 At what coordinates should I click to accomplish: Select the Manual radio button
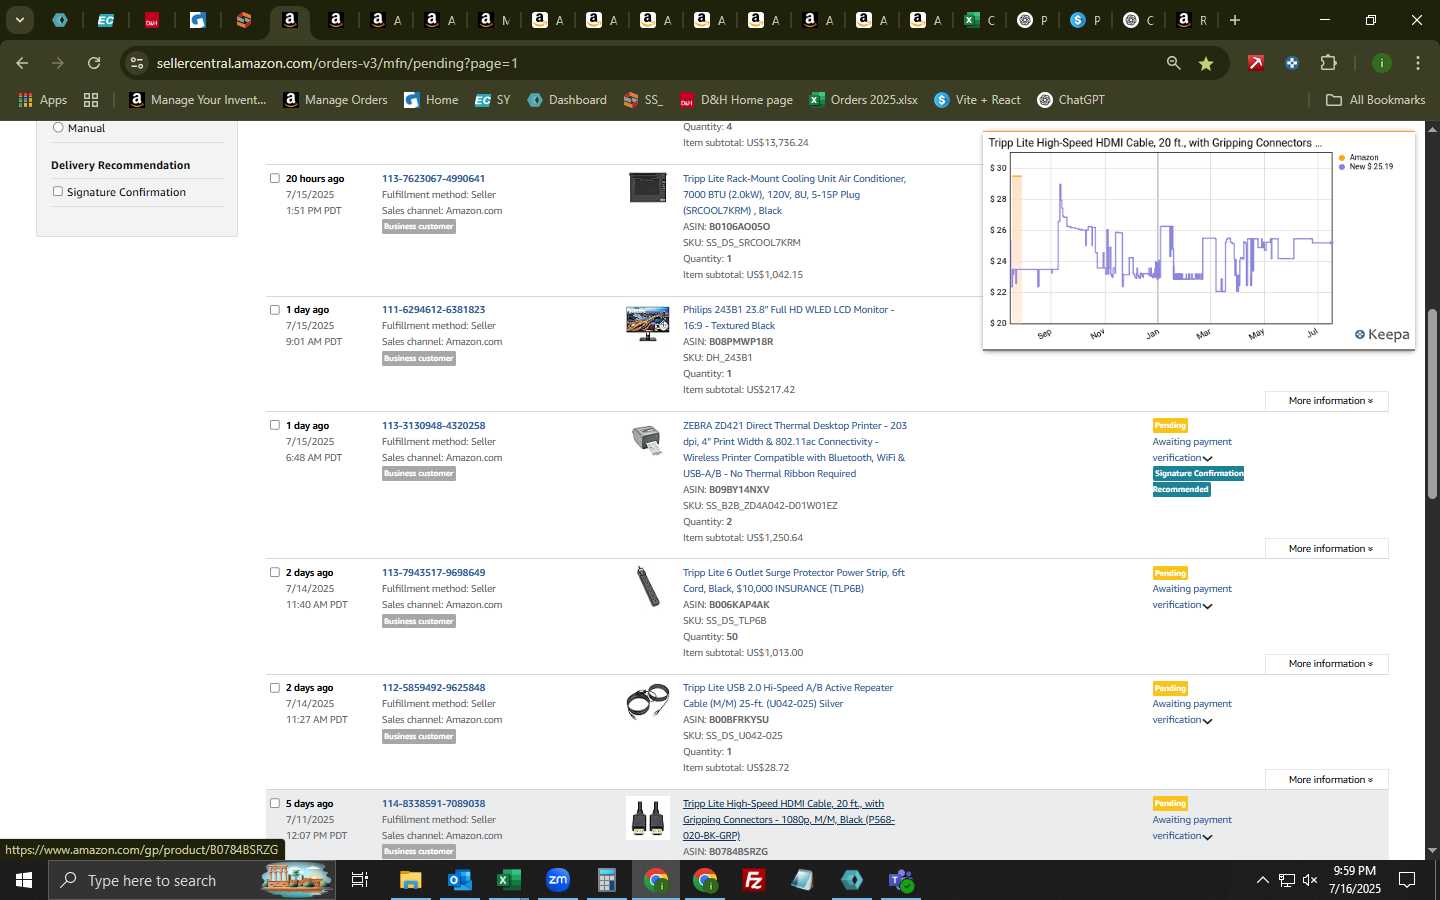58,127
